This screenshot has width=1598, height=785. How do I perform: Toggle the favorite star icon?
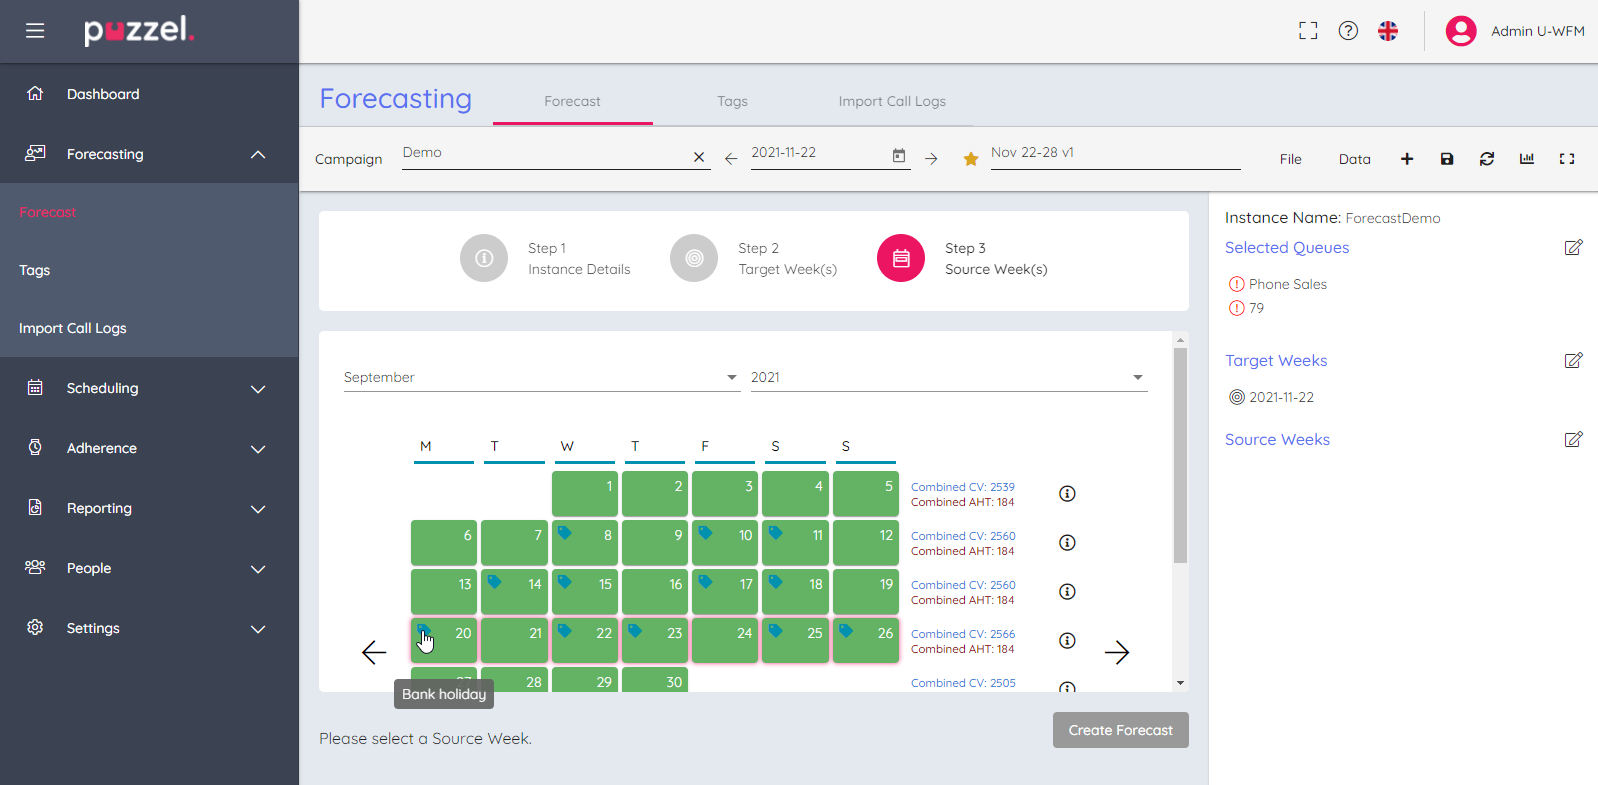pyautogui.click(x=970, y=159)
